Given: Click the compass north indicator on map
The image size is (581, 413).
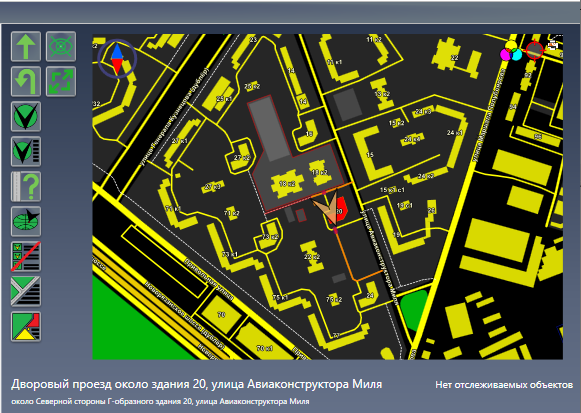Looking at the screenshot, I should click(117, 59).
